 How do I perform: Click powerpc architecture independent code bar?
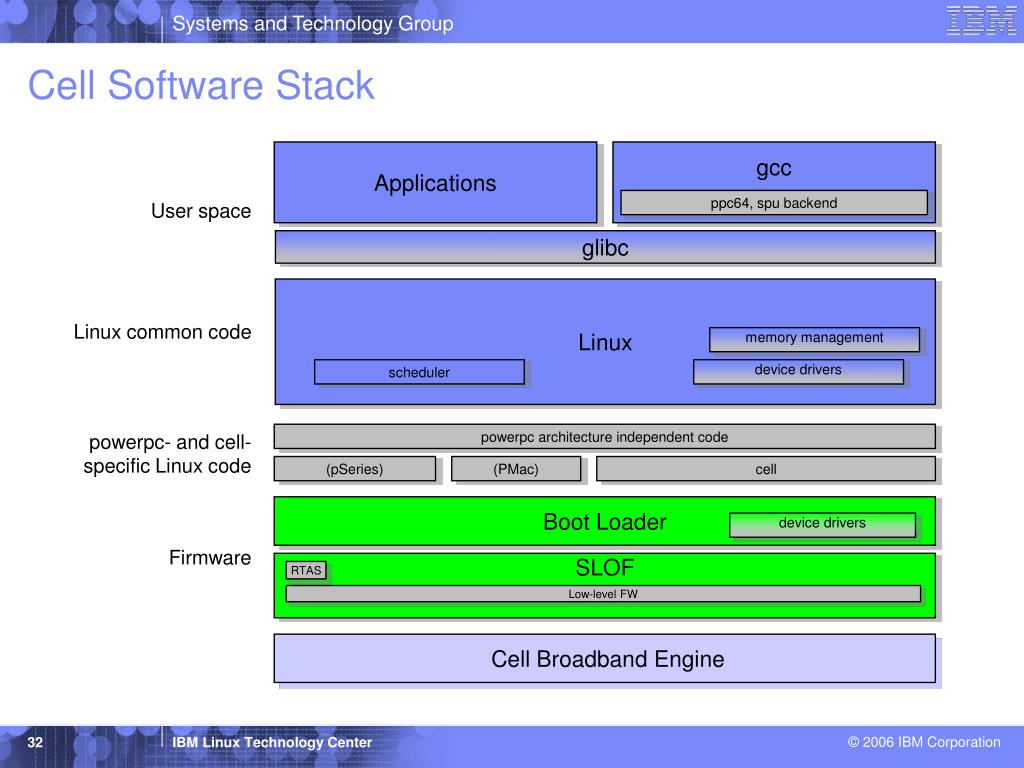click(x=605, y=437)
